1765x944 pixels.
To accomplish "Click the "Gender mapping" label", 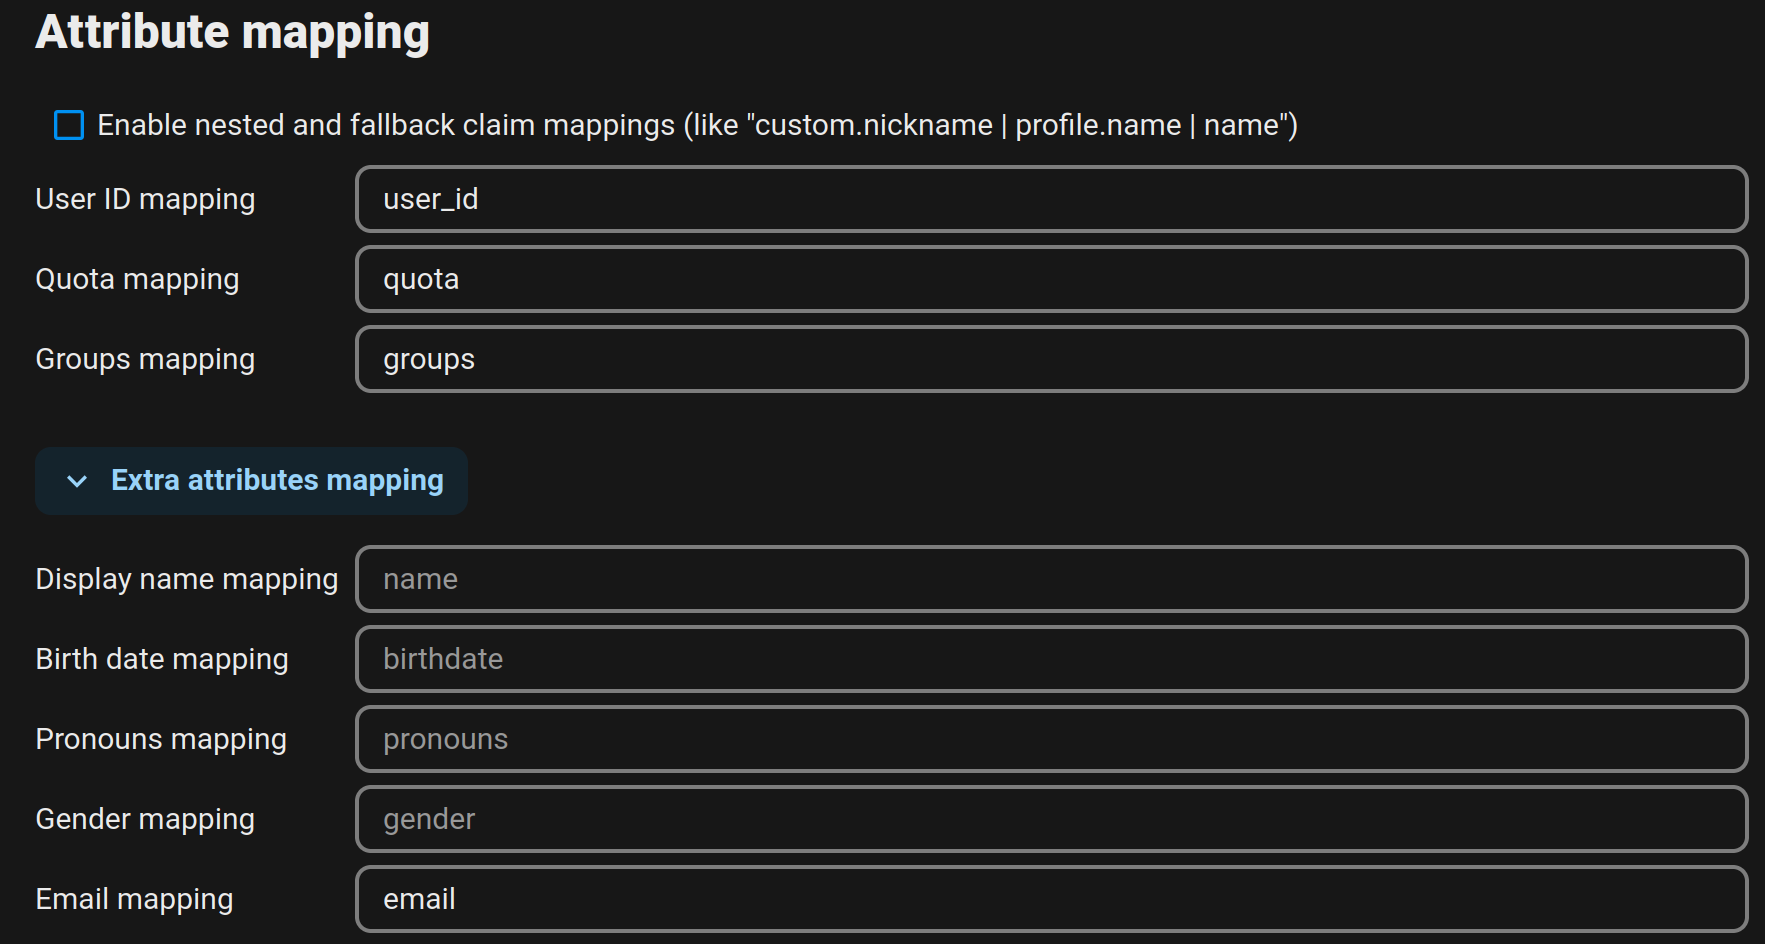I will coord(144,819).
